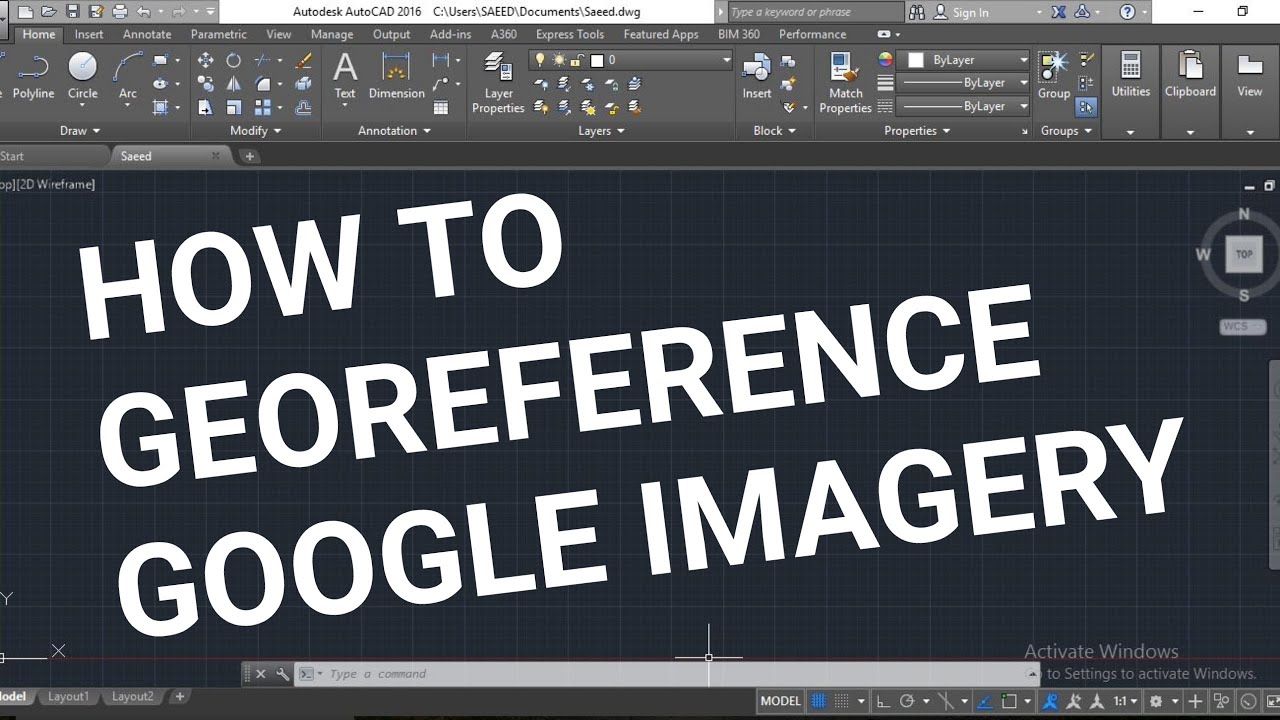Toggle group selection on/off button

click(1087, 107)
